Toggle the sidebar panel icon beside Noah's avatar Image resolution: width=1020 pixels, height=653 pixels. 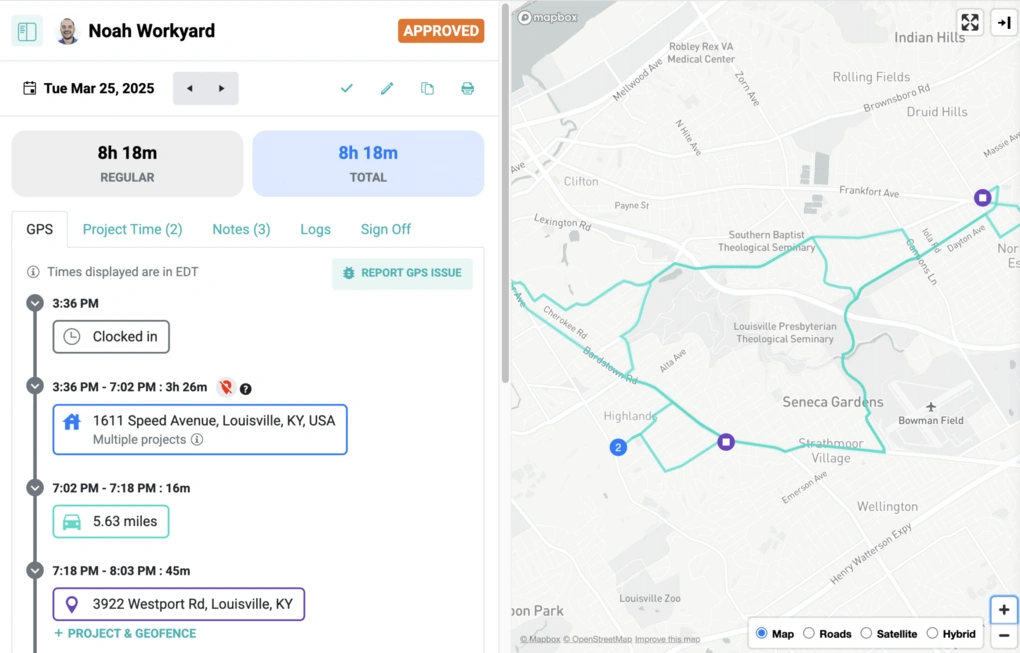click(x=27, y=31)
